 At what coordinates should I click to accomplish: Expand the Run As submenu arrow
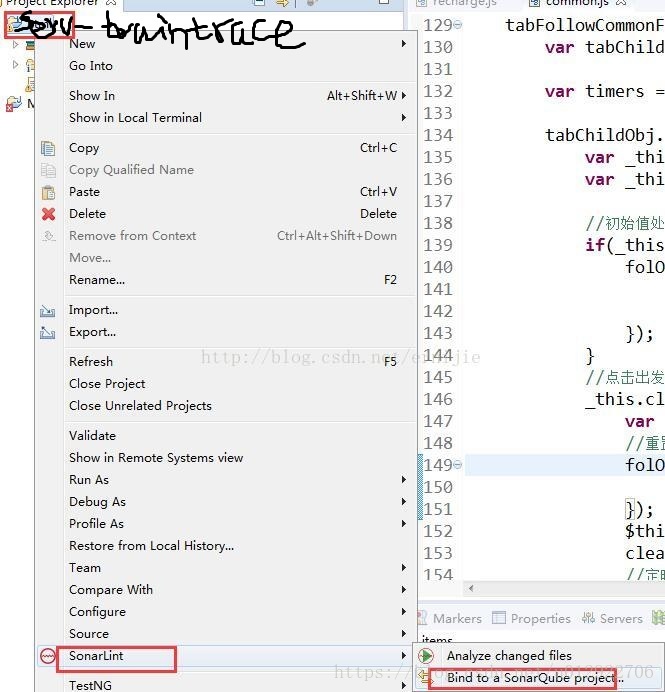coord(403,480)
